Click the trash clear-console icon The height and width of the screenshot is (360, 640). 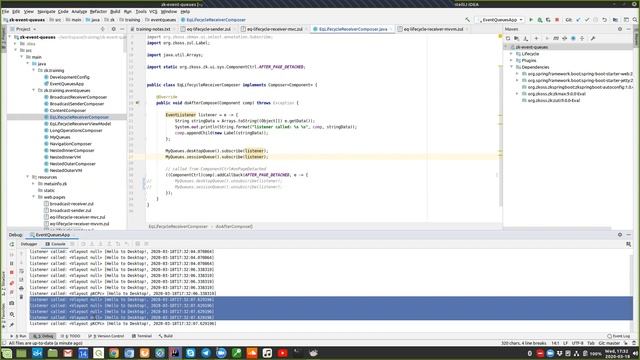[x=22, y=297]
